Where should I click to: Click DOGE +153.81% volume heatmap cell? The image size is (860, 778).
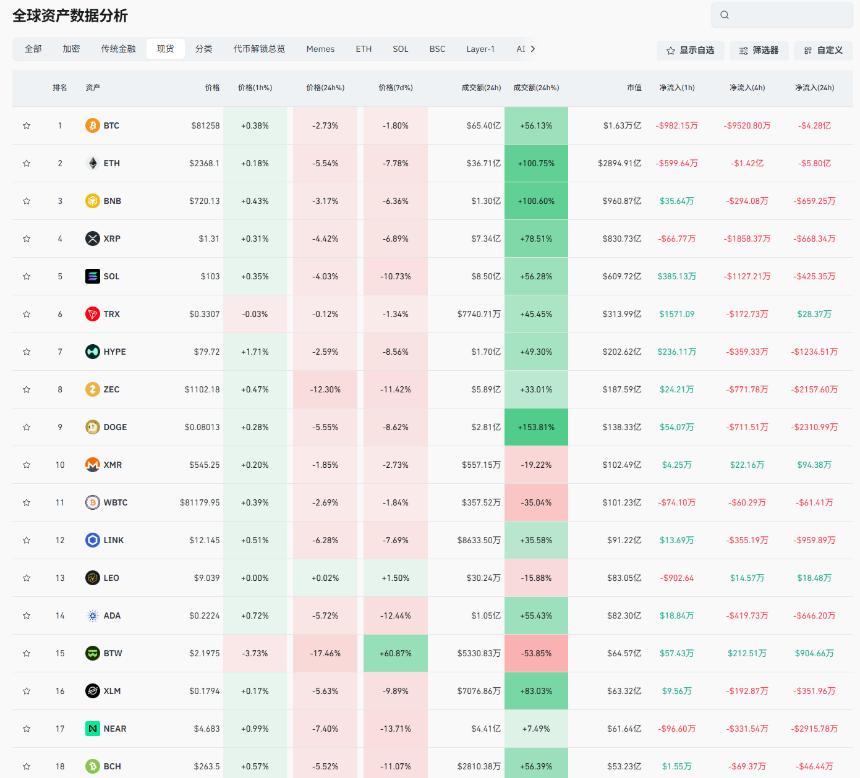coord(536,427)
